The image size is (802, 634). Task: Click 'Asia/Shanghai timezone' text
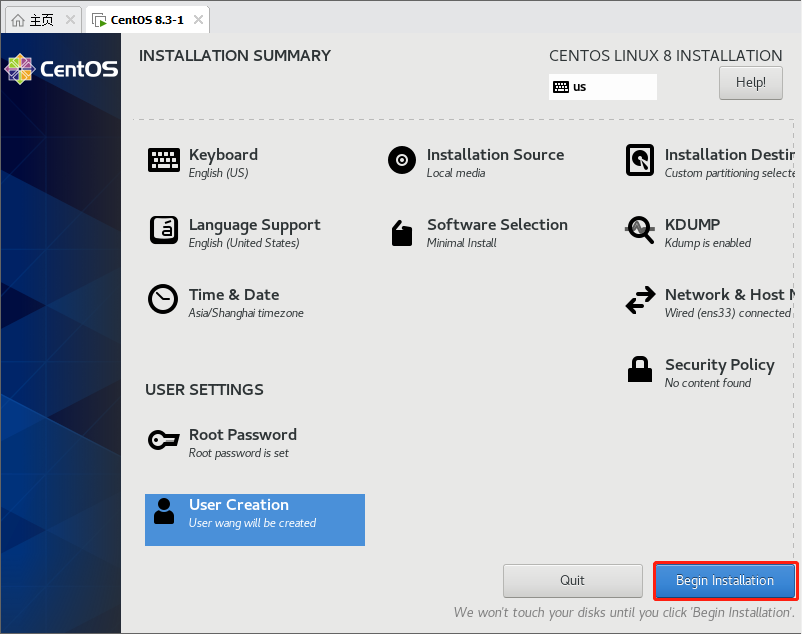click(246, 313)
